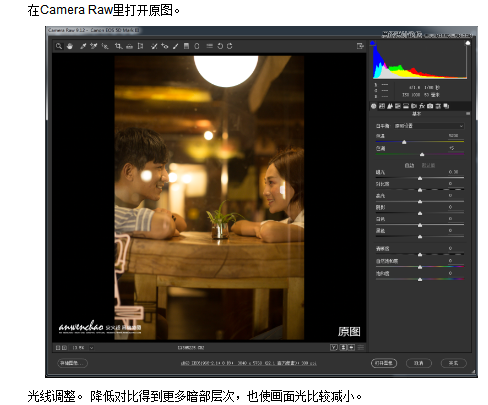Select the Graduated Filter tool
Image resolution: width=488 pixels, height=405 pixels.
click(x=186, y=46)
